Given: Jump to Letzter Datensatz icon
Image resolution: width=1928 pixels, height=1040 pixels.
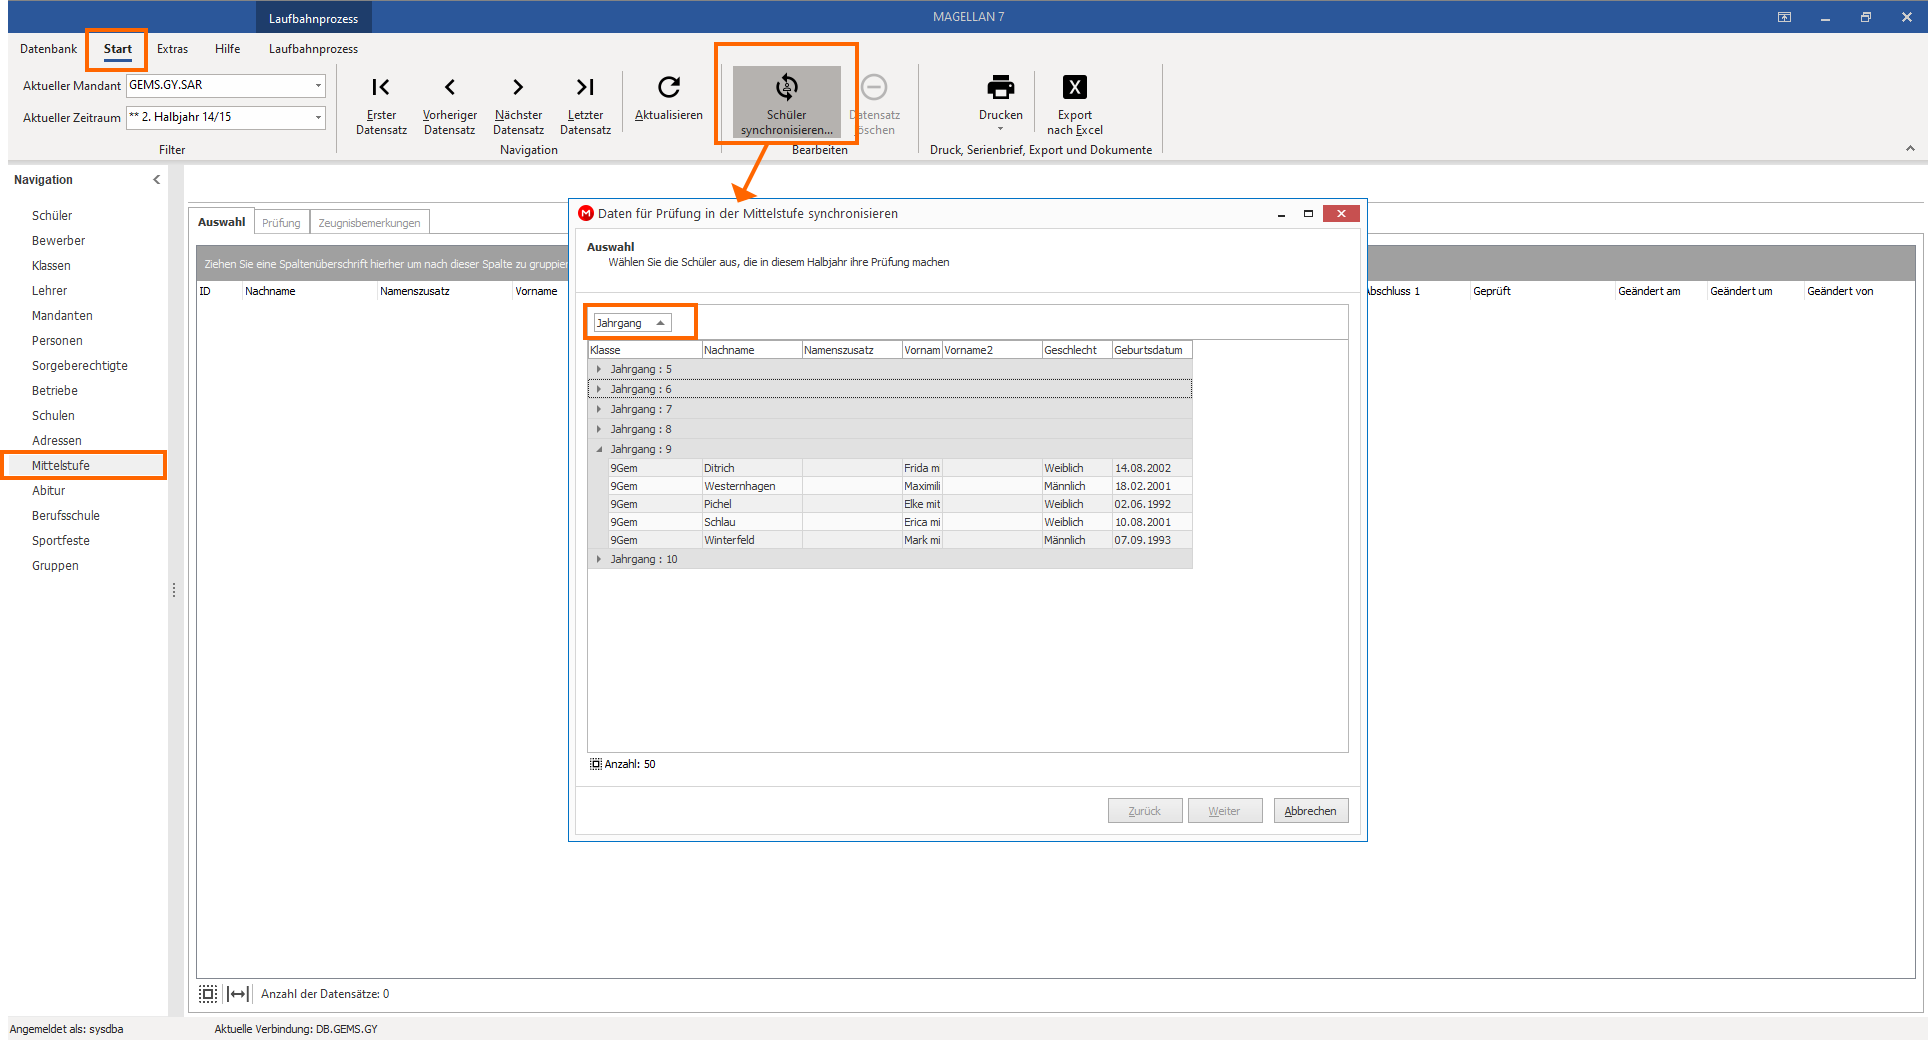Looking at the screenshot, I should [585, 88].
